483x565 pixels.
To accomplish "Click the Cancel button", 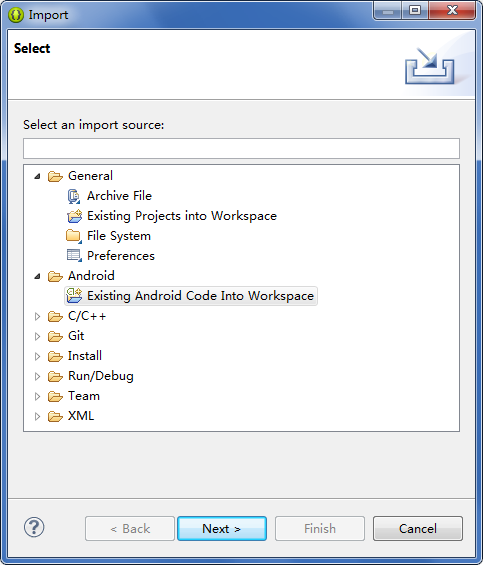I will [418, 529].
